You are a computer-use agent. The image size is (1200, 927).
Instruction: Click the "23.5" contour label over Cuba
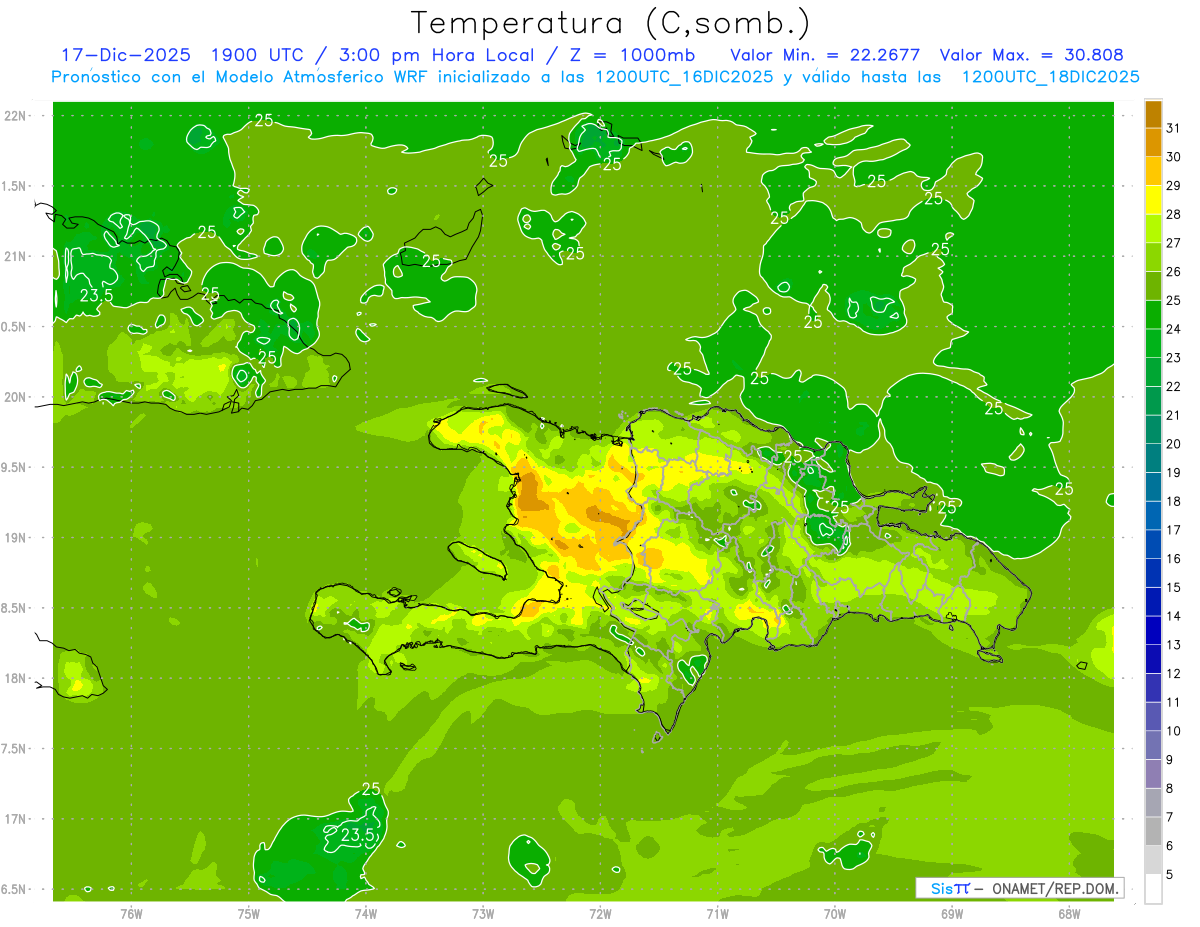(x=96, y=296)
